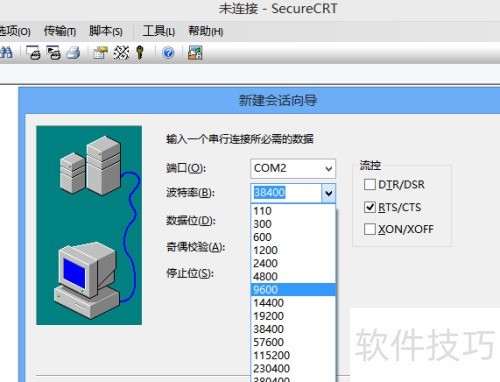
Task: Click the grey printer icon
Action: click(73, 53)
